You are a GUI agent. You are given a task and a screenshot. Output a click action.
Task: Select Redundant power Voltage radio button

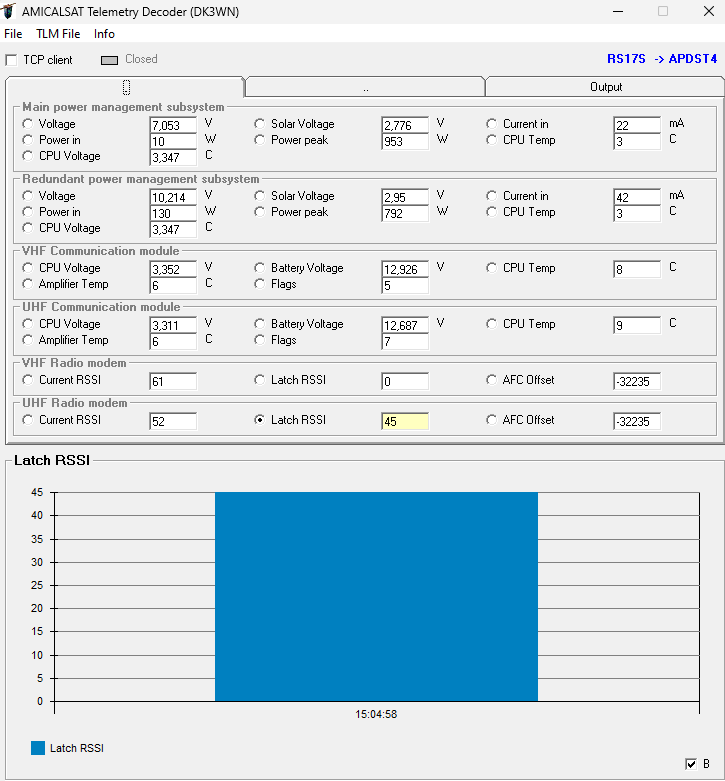click(27, 196)
